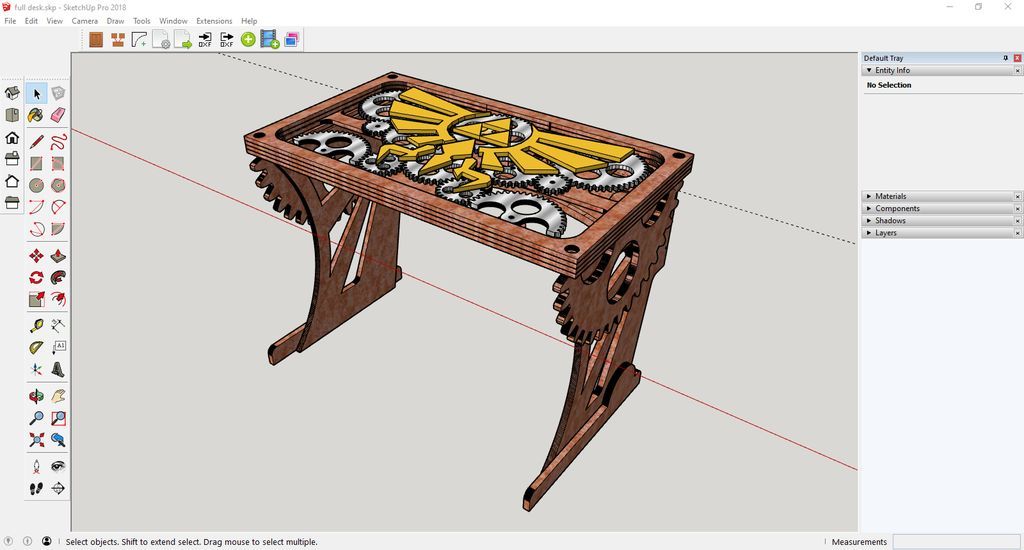Select the Text label tool

(58, 348)
